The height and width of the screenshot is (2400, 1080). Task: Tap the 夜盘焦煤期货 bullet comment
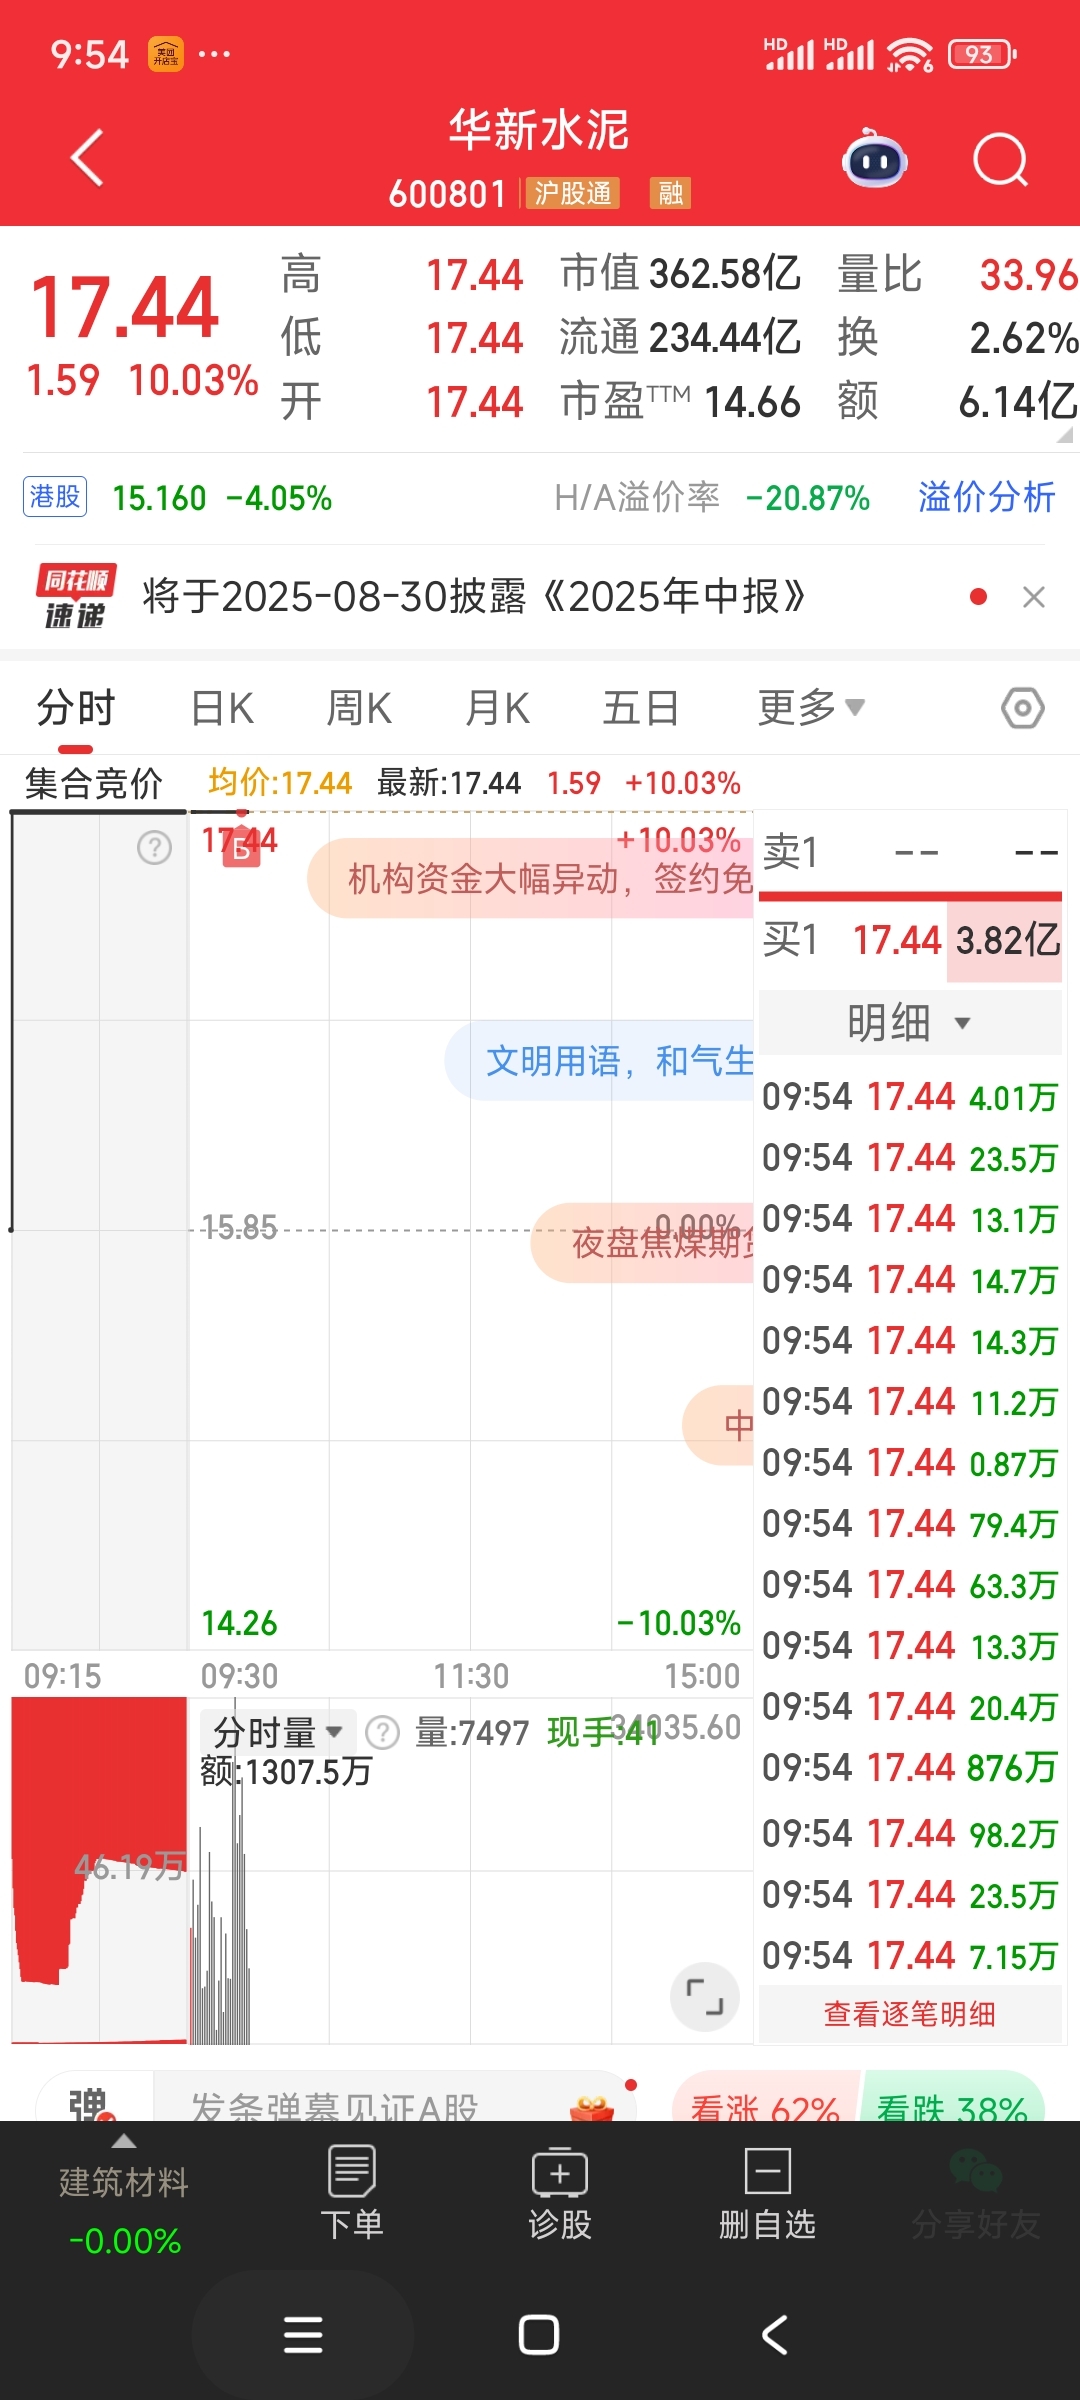(x=642, y=1243)
